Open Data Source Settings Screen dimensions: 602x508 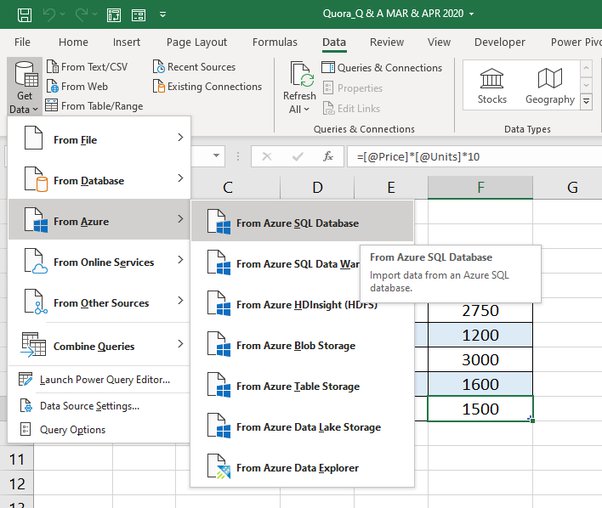pos(99,406)
